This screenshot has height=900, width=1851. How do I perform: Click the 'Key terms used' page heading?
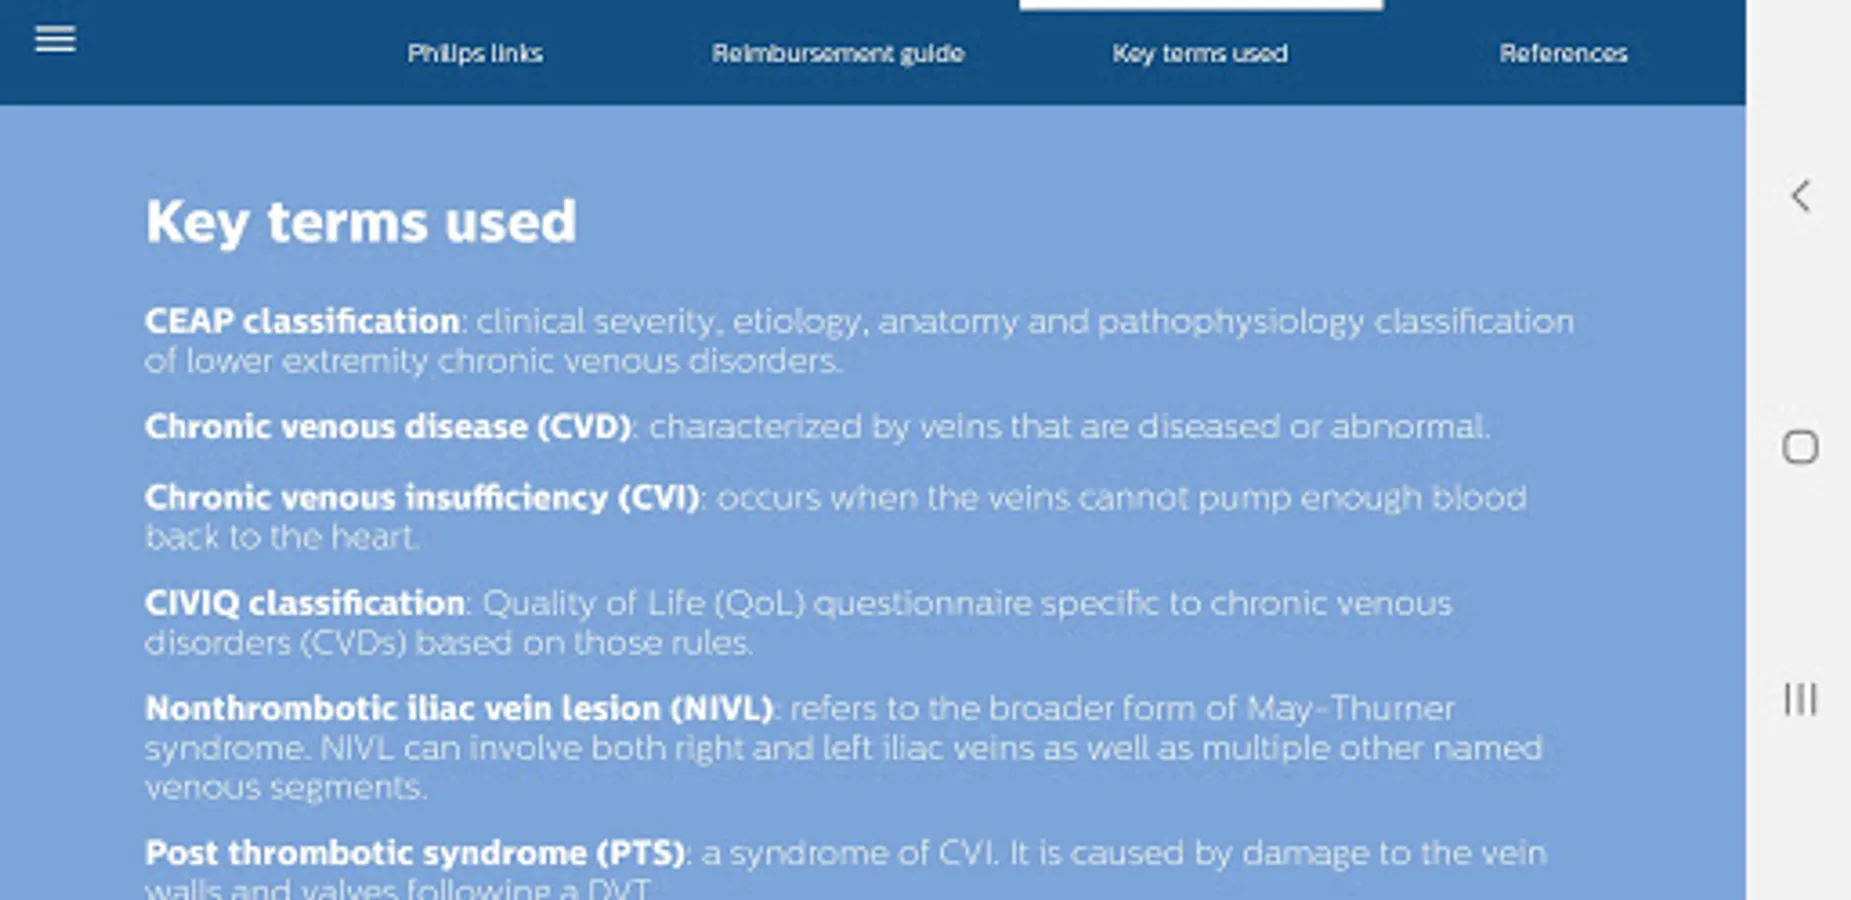click(x=361, y=222)
